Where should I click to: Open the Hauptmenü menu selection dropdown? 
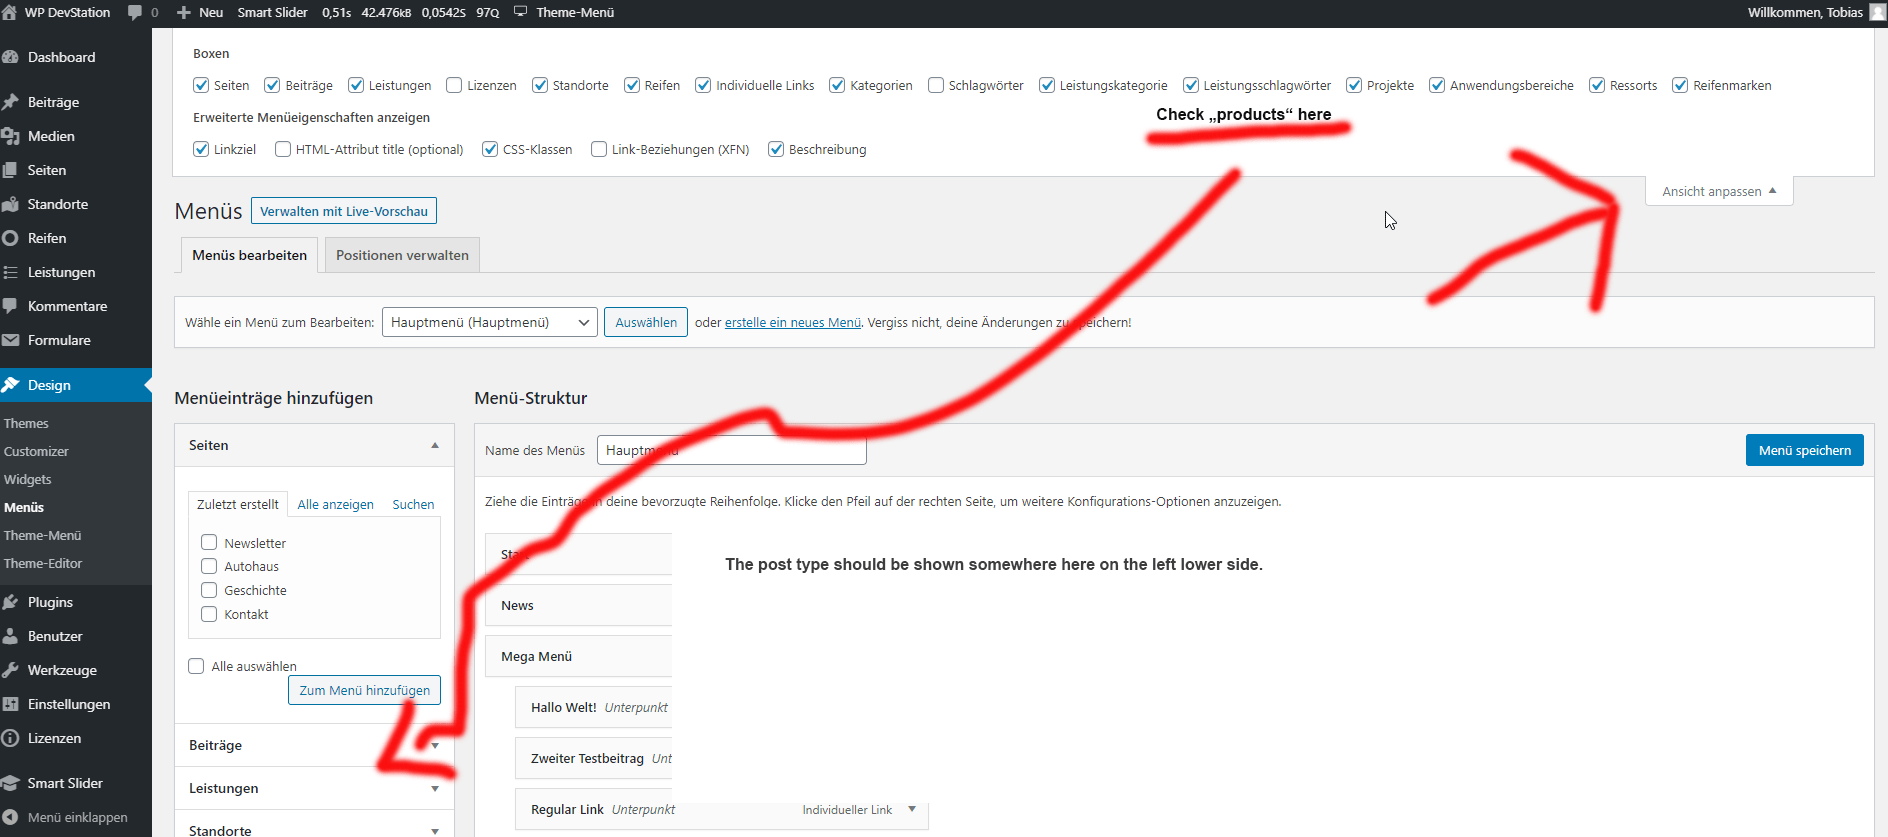(489, 322)
